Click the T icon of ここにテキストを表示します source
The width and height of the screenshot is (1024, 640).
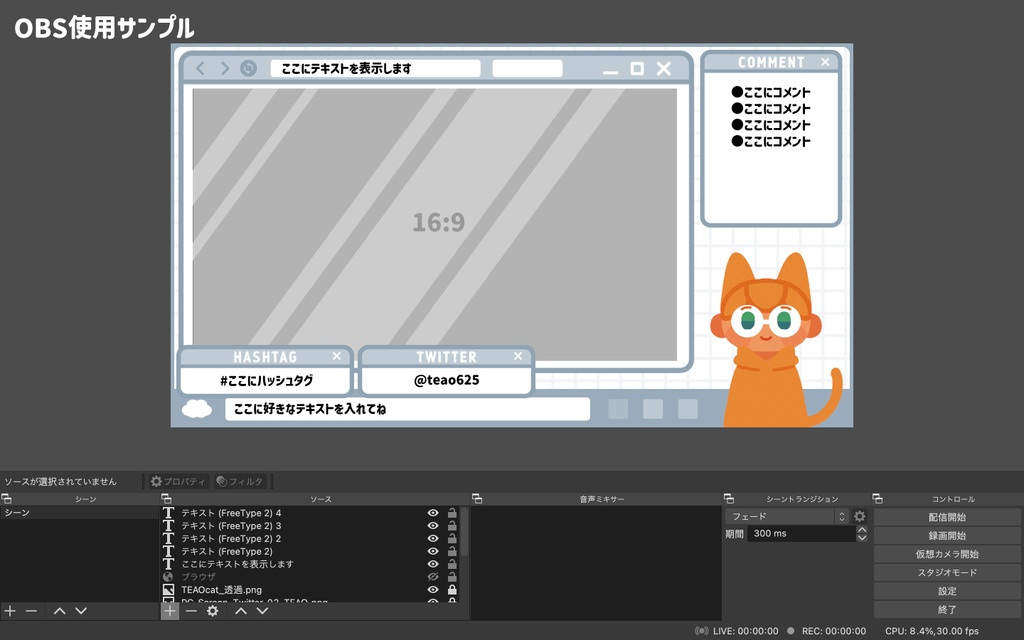[x=168, y=564]
